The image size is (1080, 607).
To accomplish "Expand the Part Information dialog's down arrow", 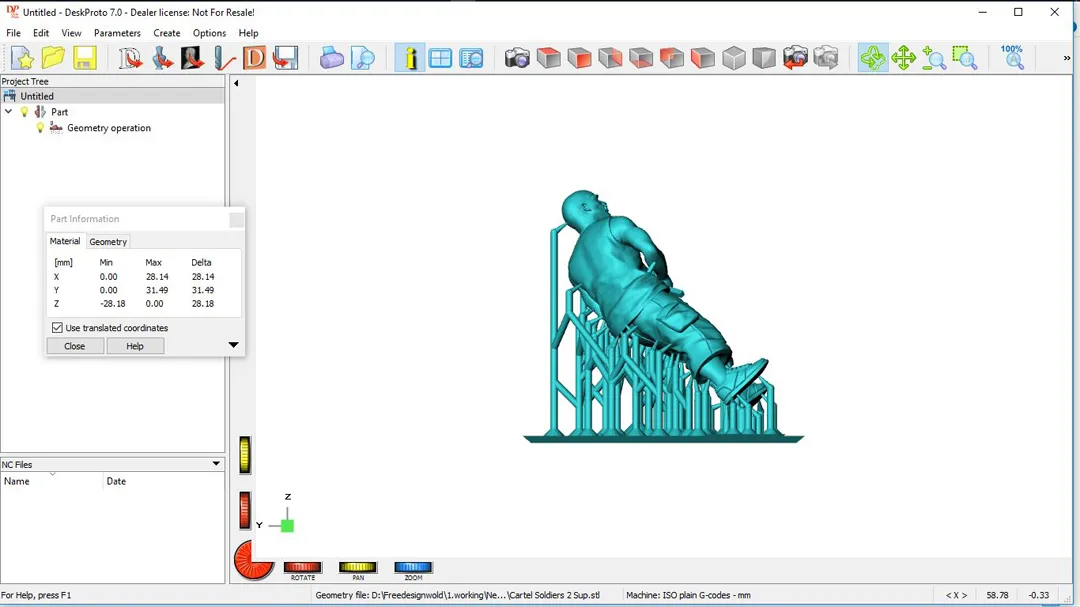I will tap(233, 345).
